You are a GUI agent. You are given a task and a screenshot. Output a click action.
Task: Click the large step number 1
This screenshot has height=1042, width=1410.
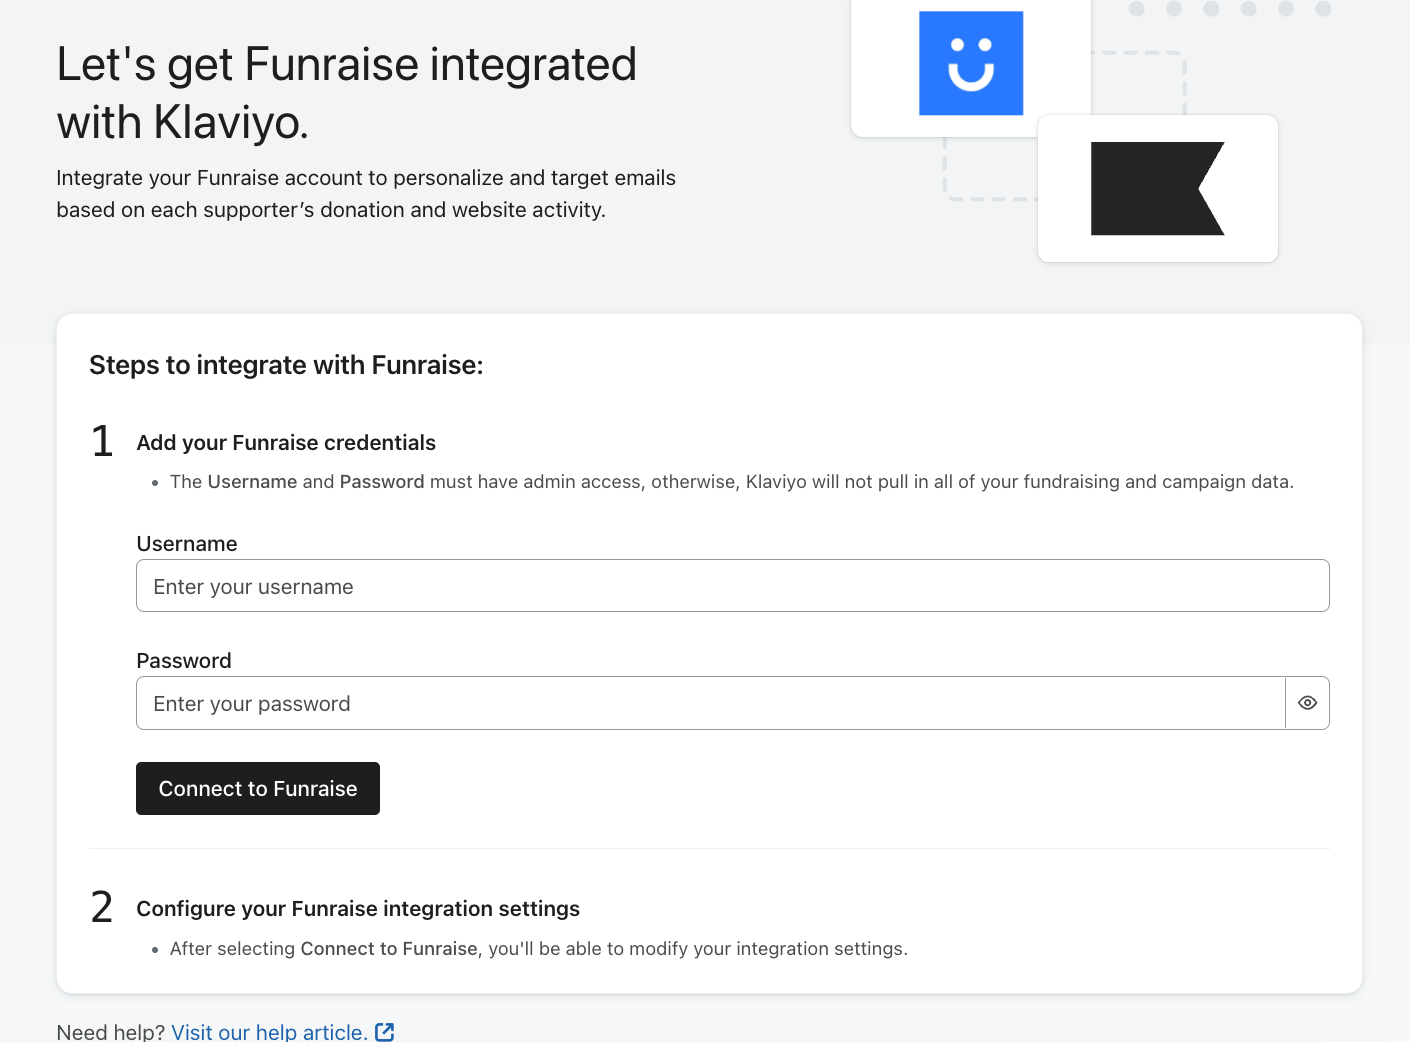(102, 441)
